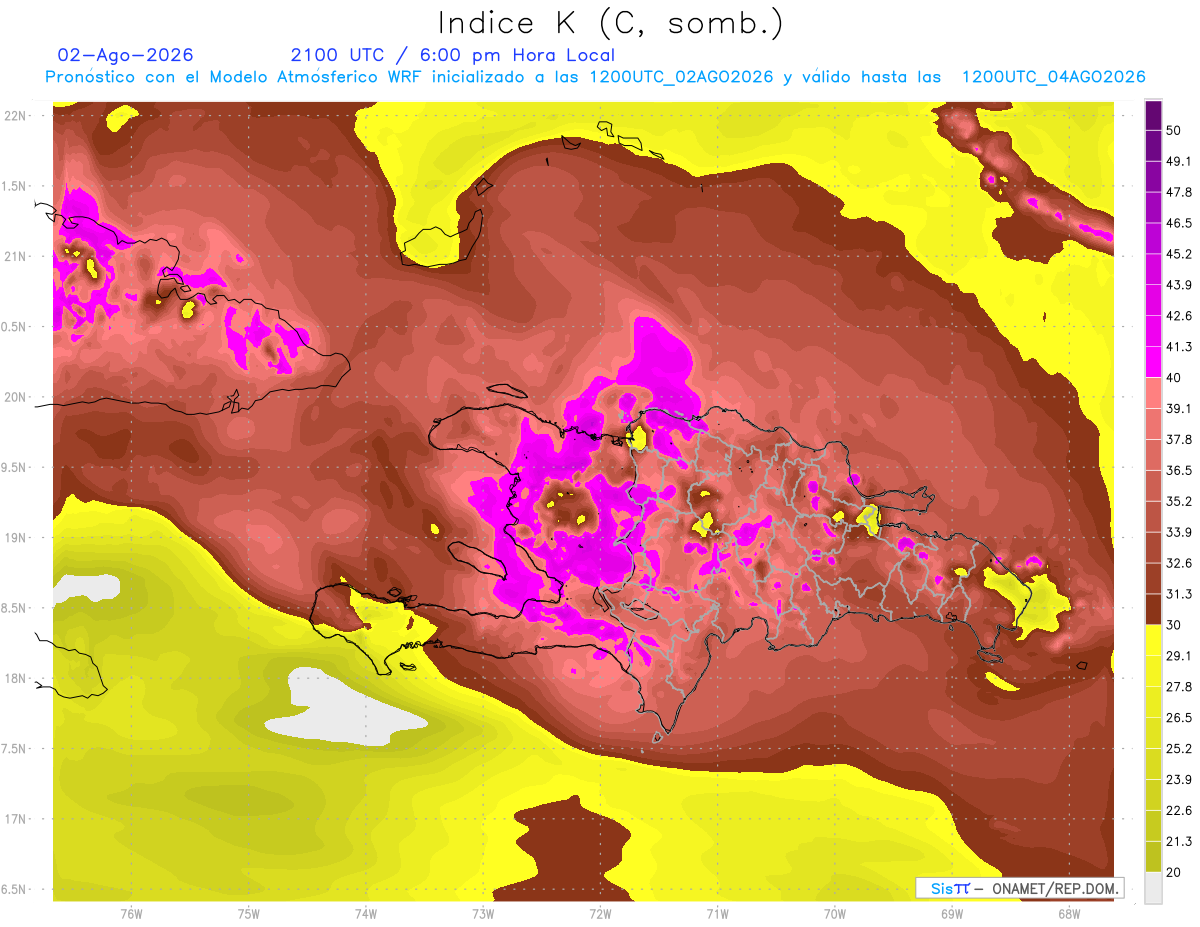Image resolution: width=1200 pixels, height=927 pixels.
Task: Click the 69W longitude label
Action: 951,913
